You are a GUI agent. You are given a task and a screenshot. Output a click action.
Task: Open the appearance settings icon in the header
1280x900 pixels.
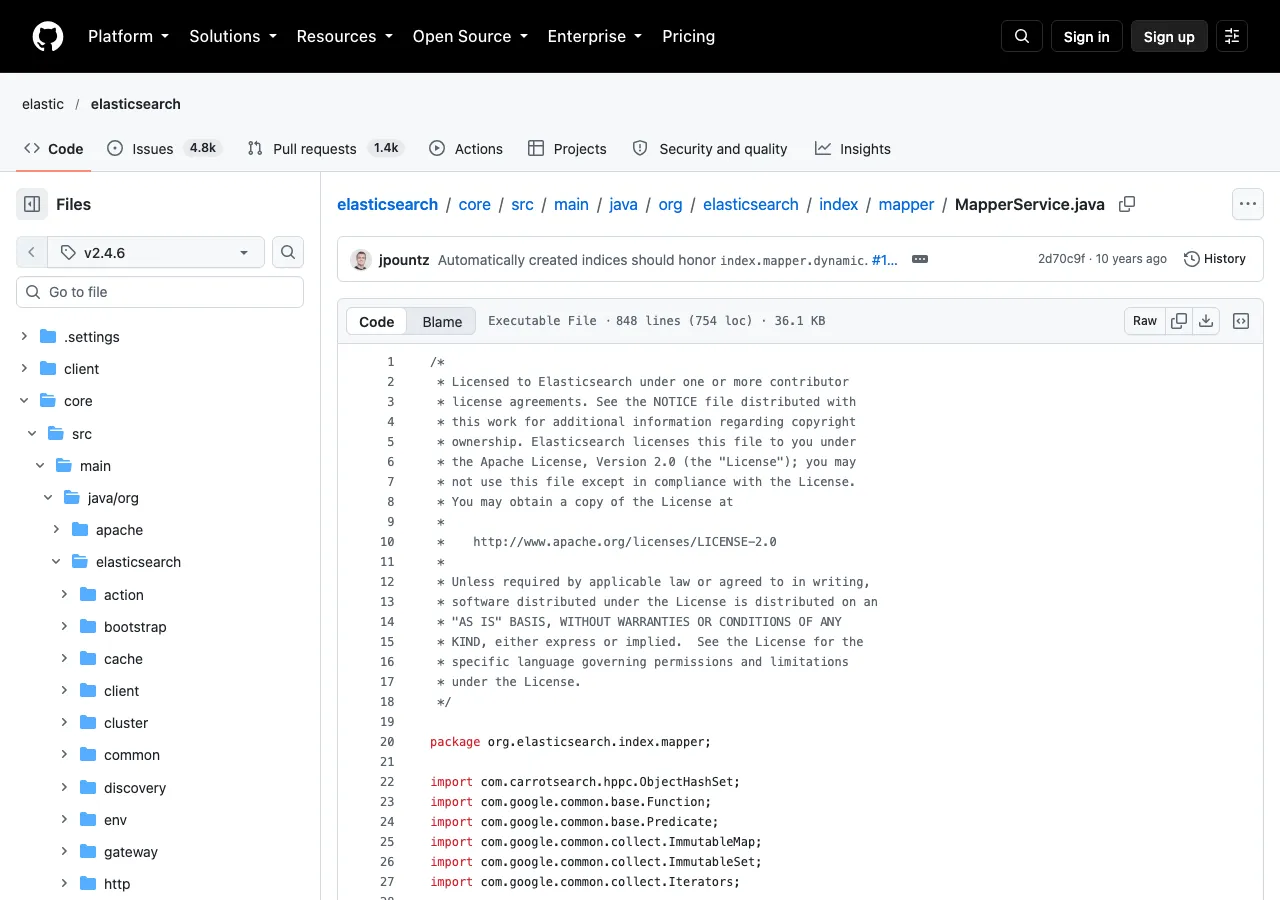pyautogui.click(x=1232, y=36)
